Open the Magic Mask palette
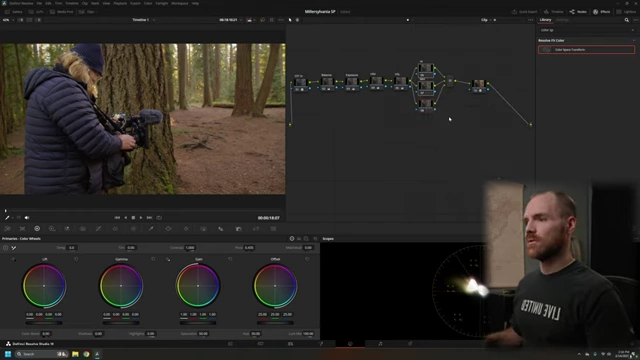The width and height of the screenshot is (640, 360). tap(203, 229)
